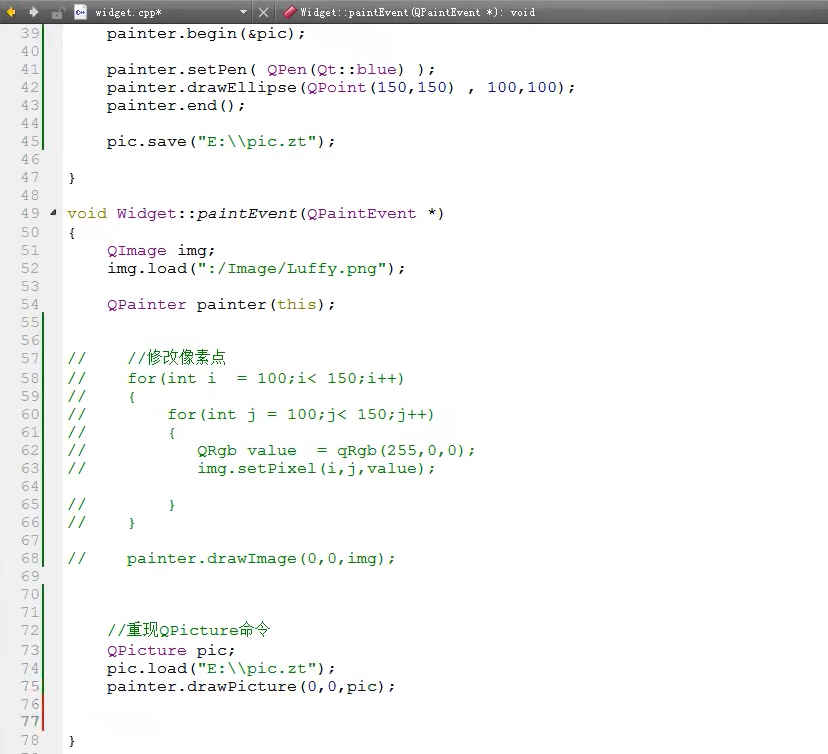The width and height of the screenshot is (828, 754).
Task: Click on painter.begin(&pic); code line
Action: pyautogui.click(x=206, y=34)
